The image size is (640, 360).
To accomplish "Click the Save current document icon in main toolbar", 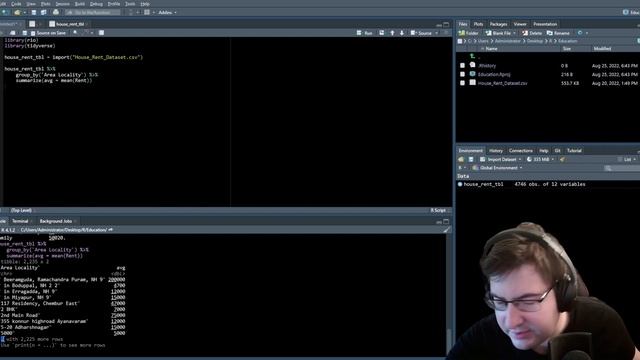I will tap(34, 13).
